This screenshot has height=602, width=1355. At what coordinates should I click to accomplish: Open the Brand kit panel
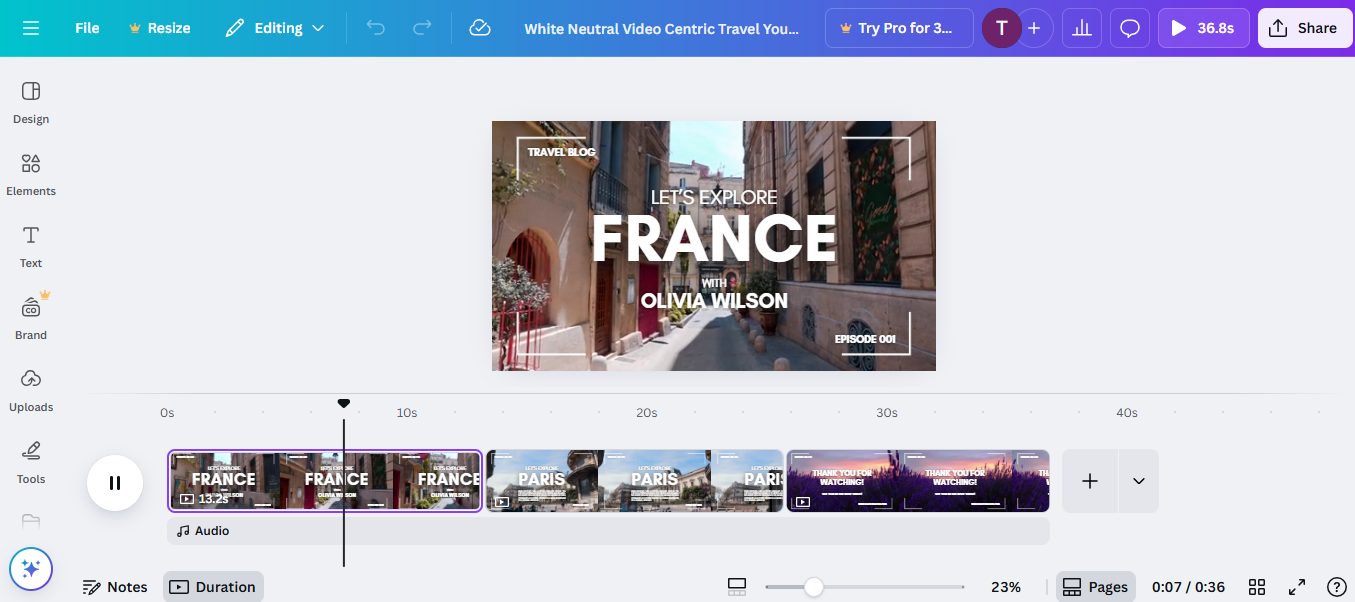click(x=30, y=318)
